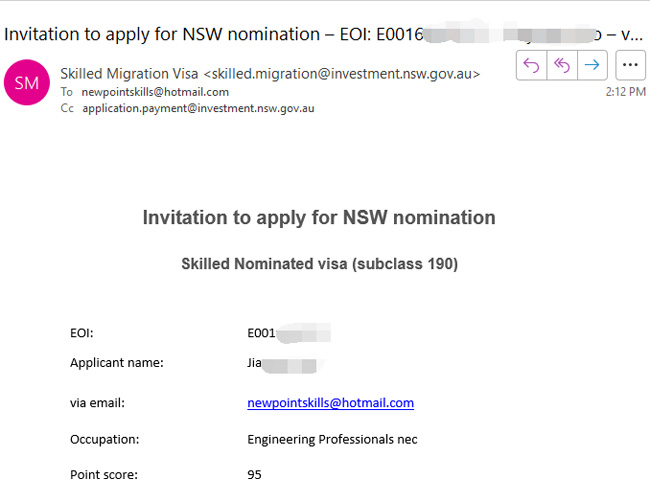Click the Reply All double-arrow icon
650x502 pixels.
pos(562,65)
